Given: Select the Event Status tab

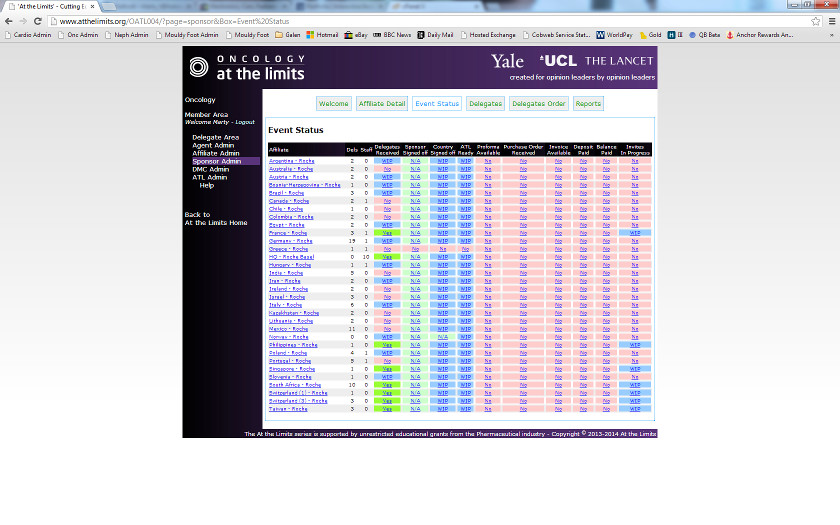Looking at the screenshot, I should click(437, 103).
